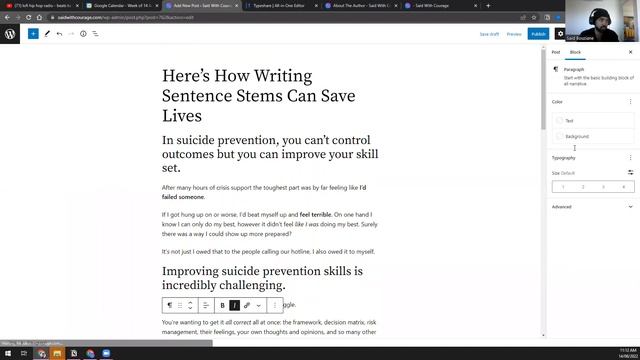The height and width of the screenshot is (360, 640).
Task: Click the editor vertical scrollbar
Action: point(543,89)
